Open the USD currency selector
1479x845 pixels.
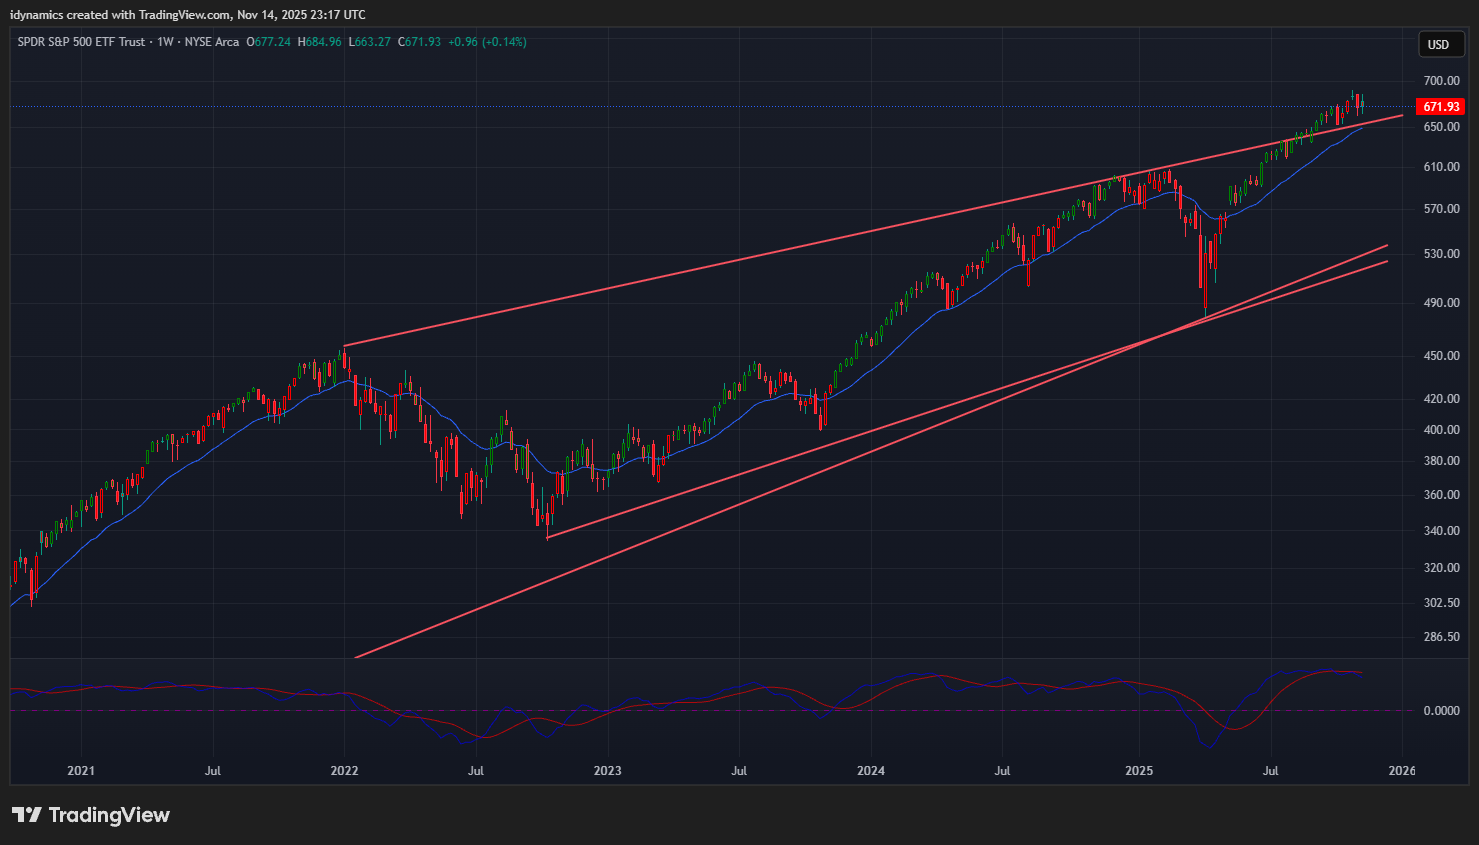coord(1438,44)
